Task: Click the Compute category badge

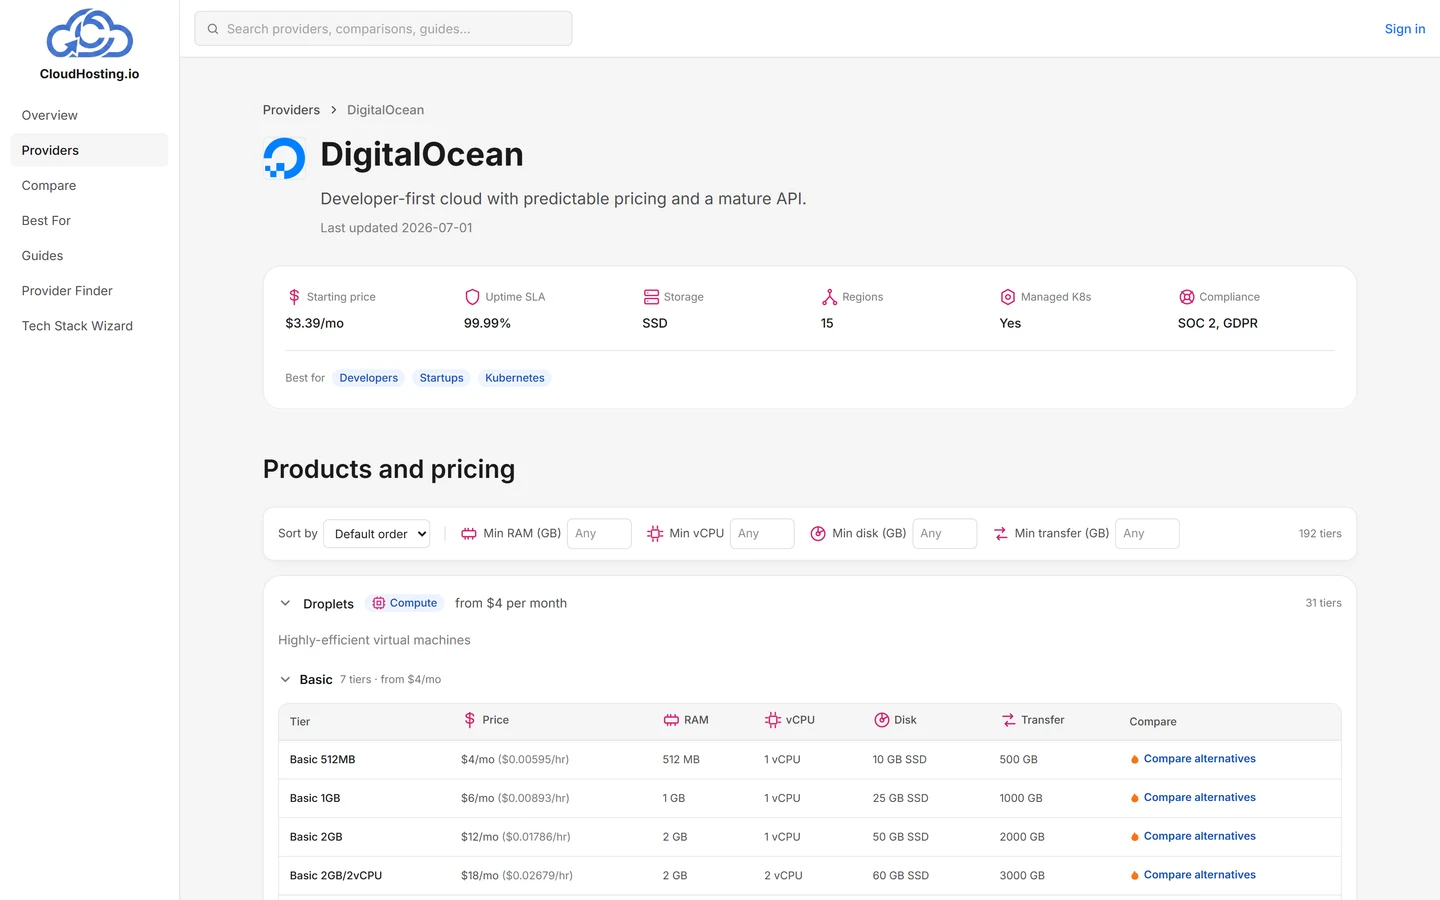Action: click(405, 603)
